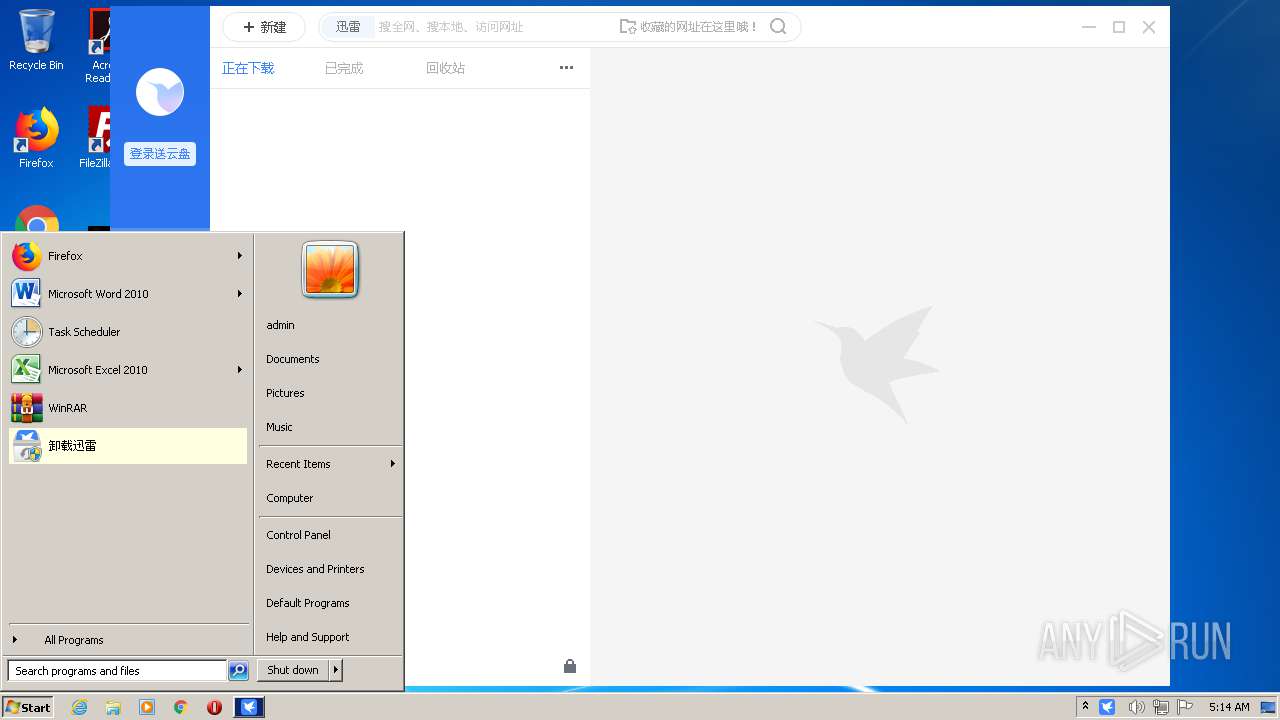The image size is (1280, 720).
Task: Click the Show desktop monitor tray icon
Action: click(1268, 707)
